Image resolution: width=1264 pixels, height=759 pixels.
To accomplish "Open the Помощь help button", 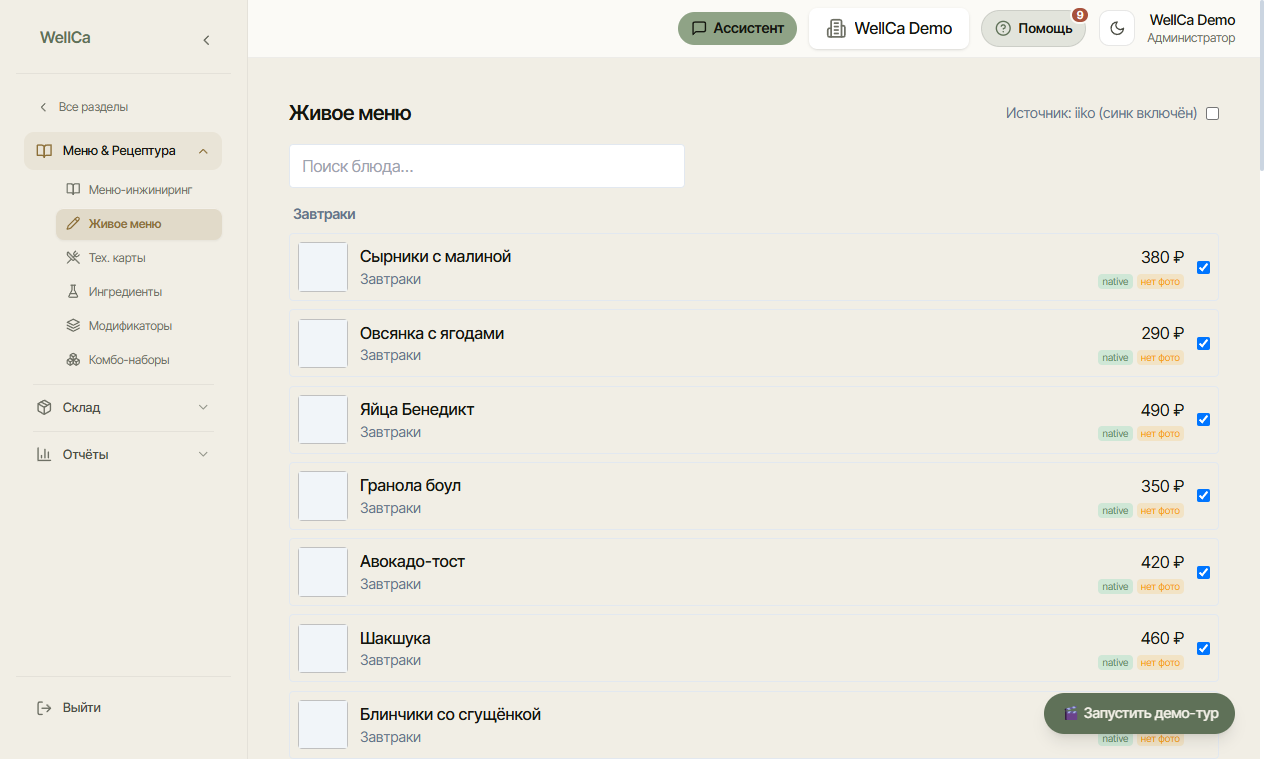I will (1033, 28).
